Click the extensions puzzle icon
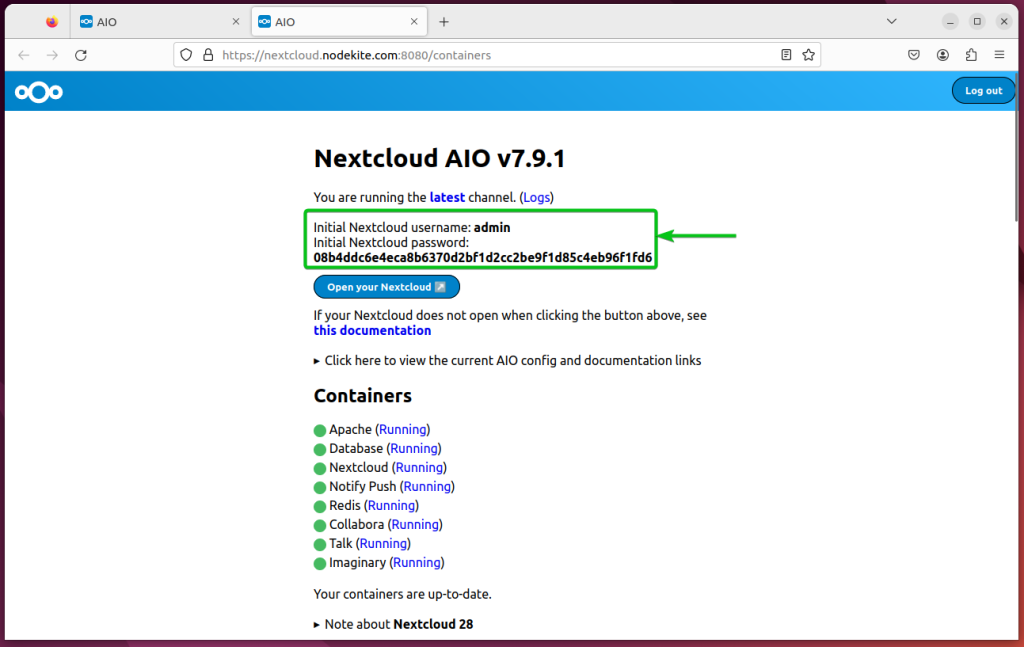 (x=970, y=55)
